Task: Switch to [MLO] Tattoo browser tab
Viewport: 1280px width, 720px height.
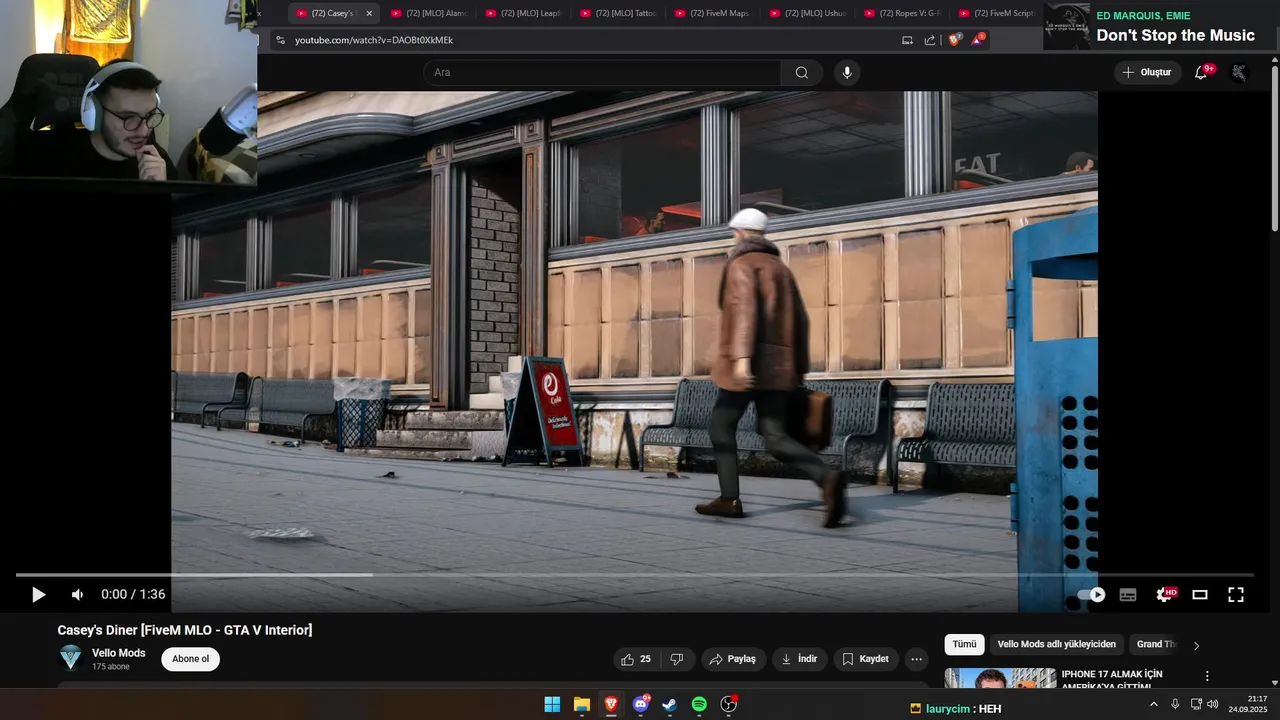Action: pyautogui.click(x=619, y=13)
